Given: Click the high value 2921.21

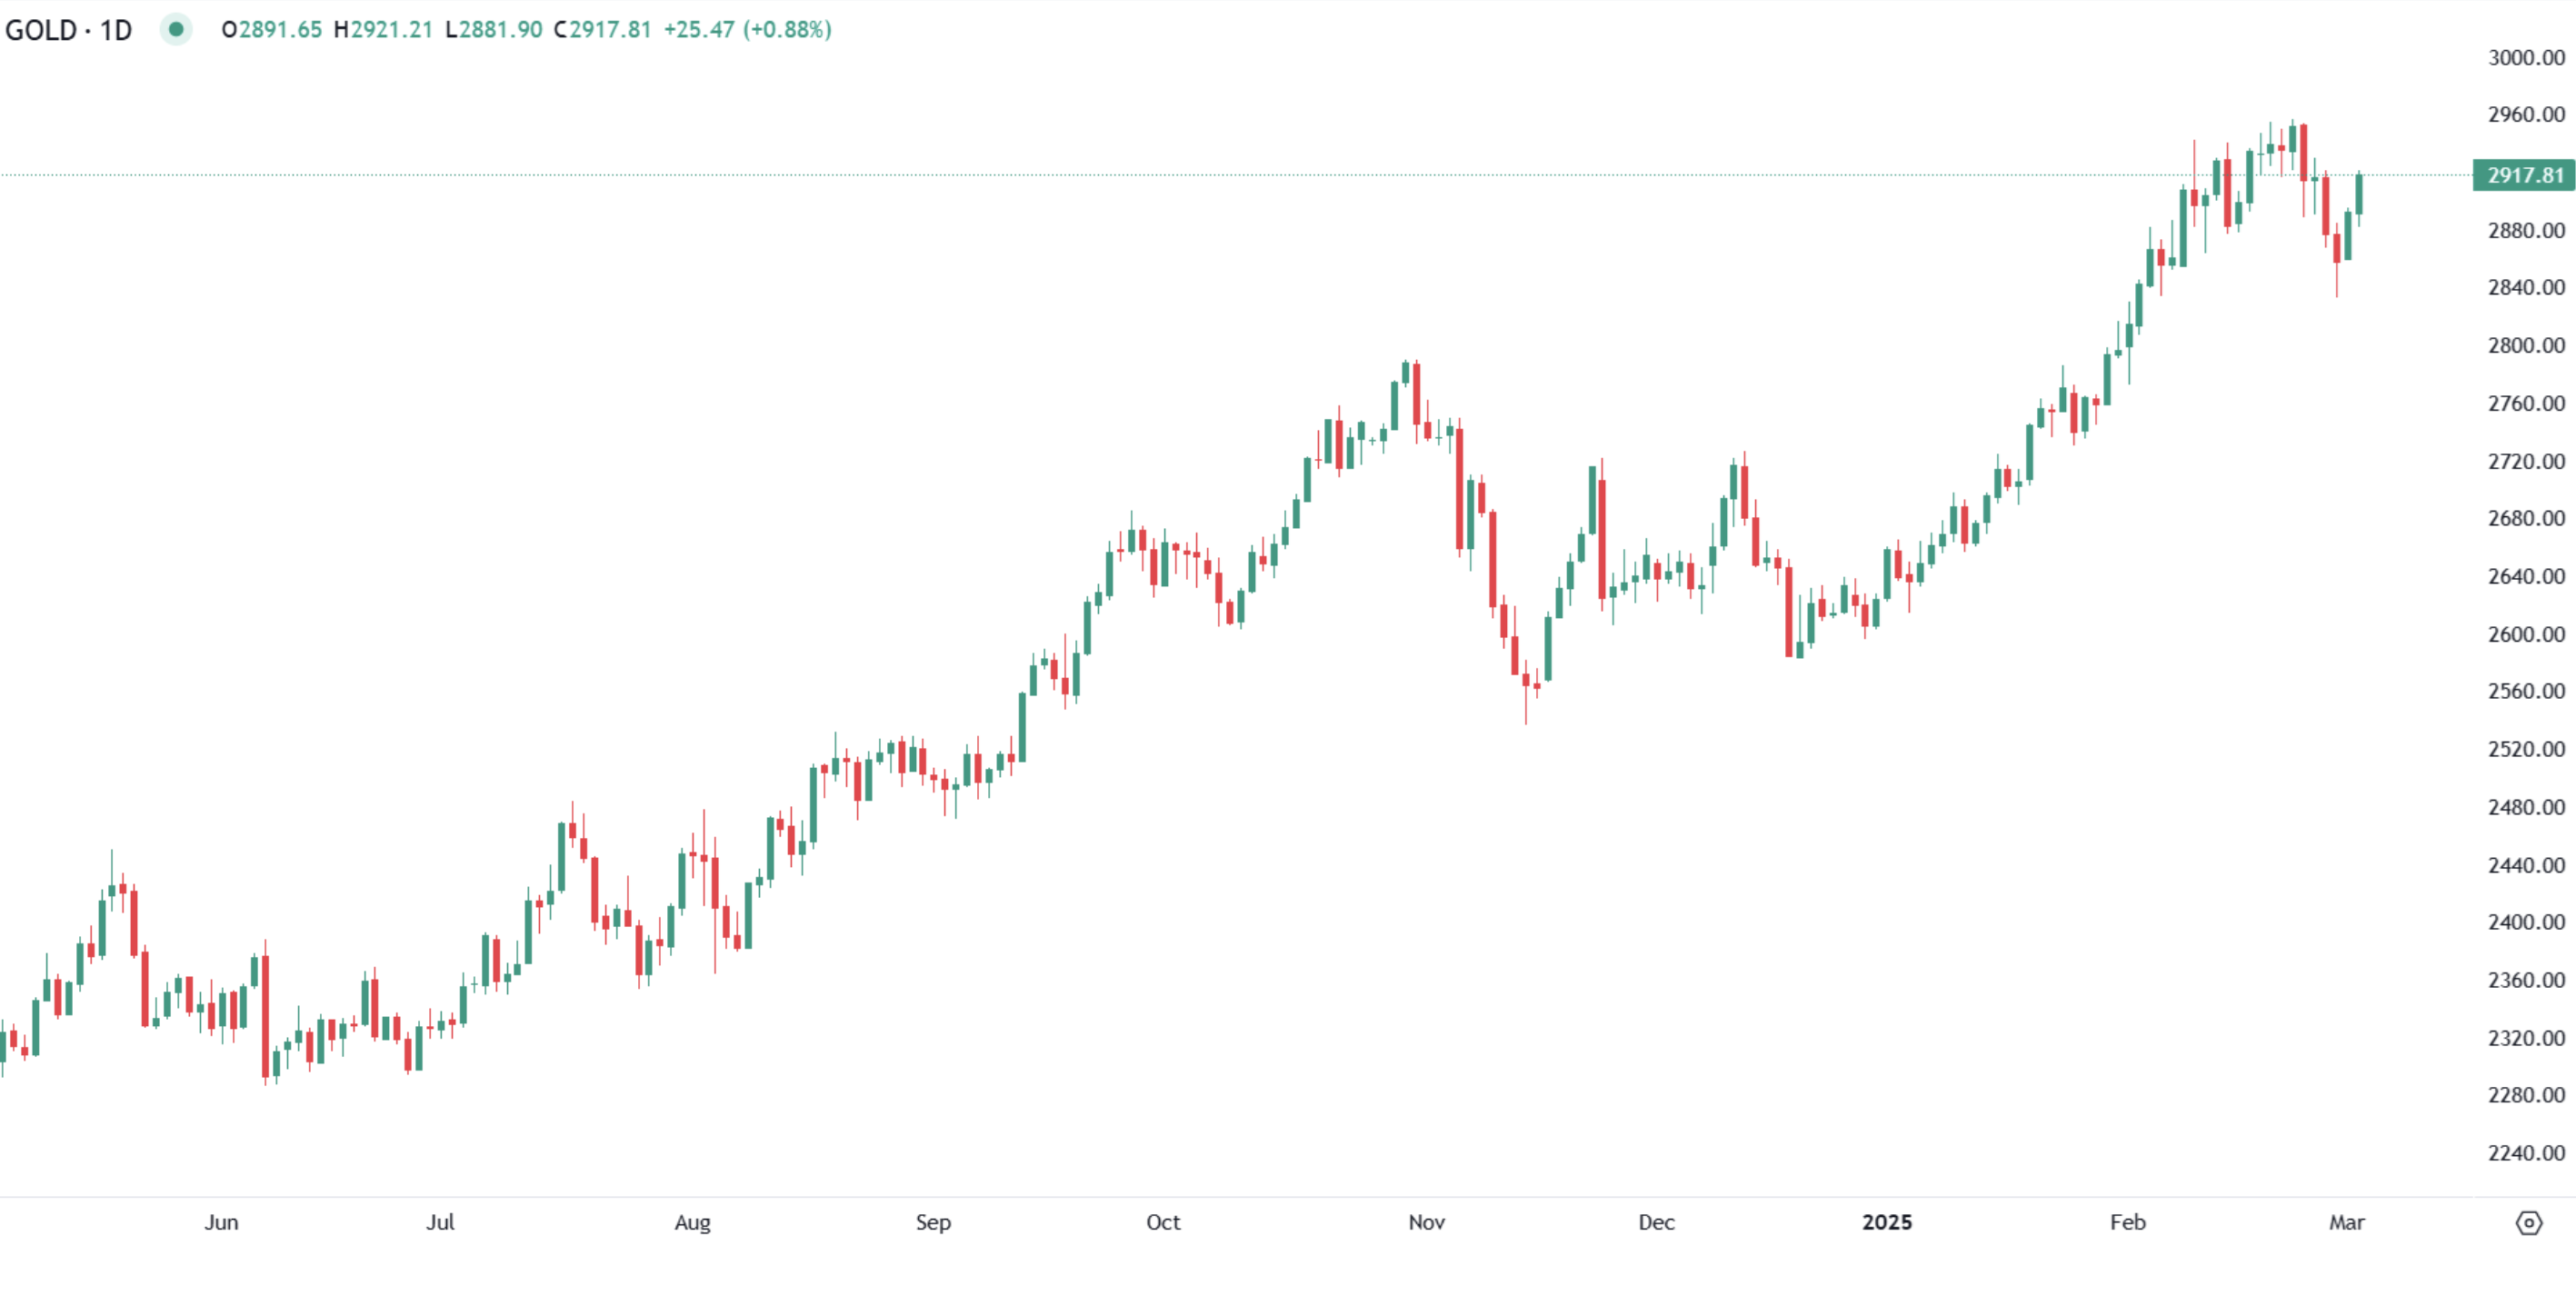Looking at the screenshot, I should 391,30.
